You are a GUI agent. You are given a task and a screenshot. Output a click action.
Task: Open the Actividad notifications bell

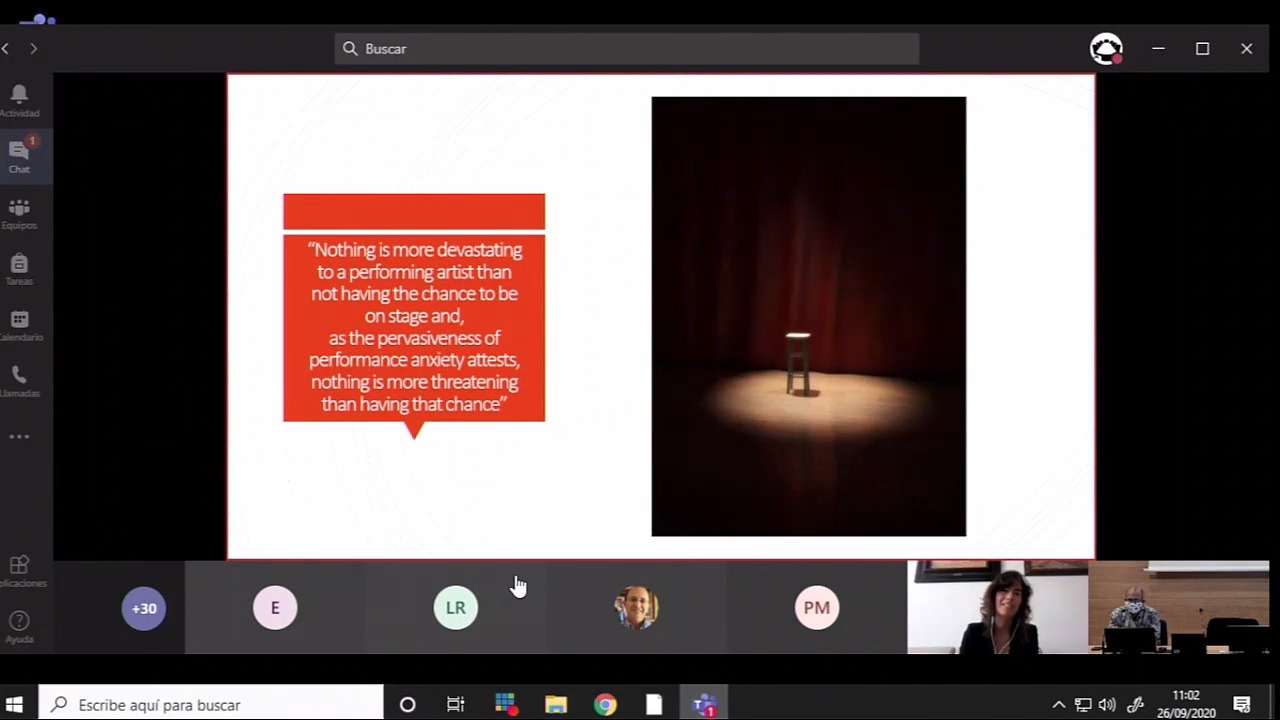(19, 99)
